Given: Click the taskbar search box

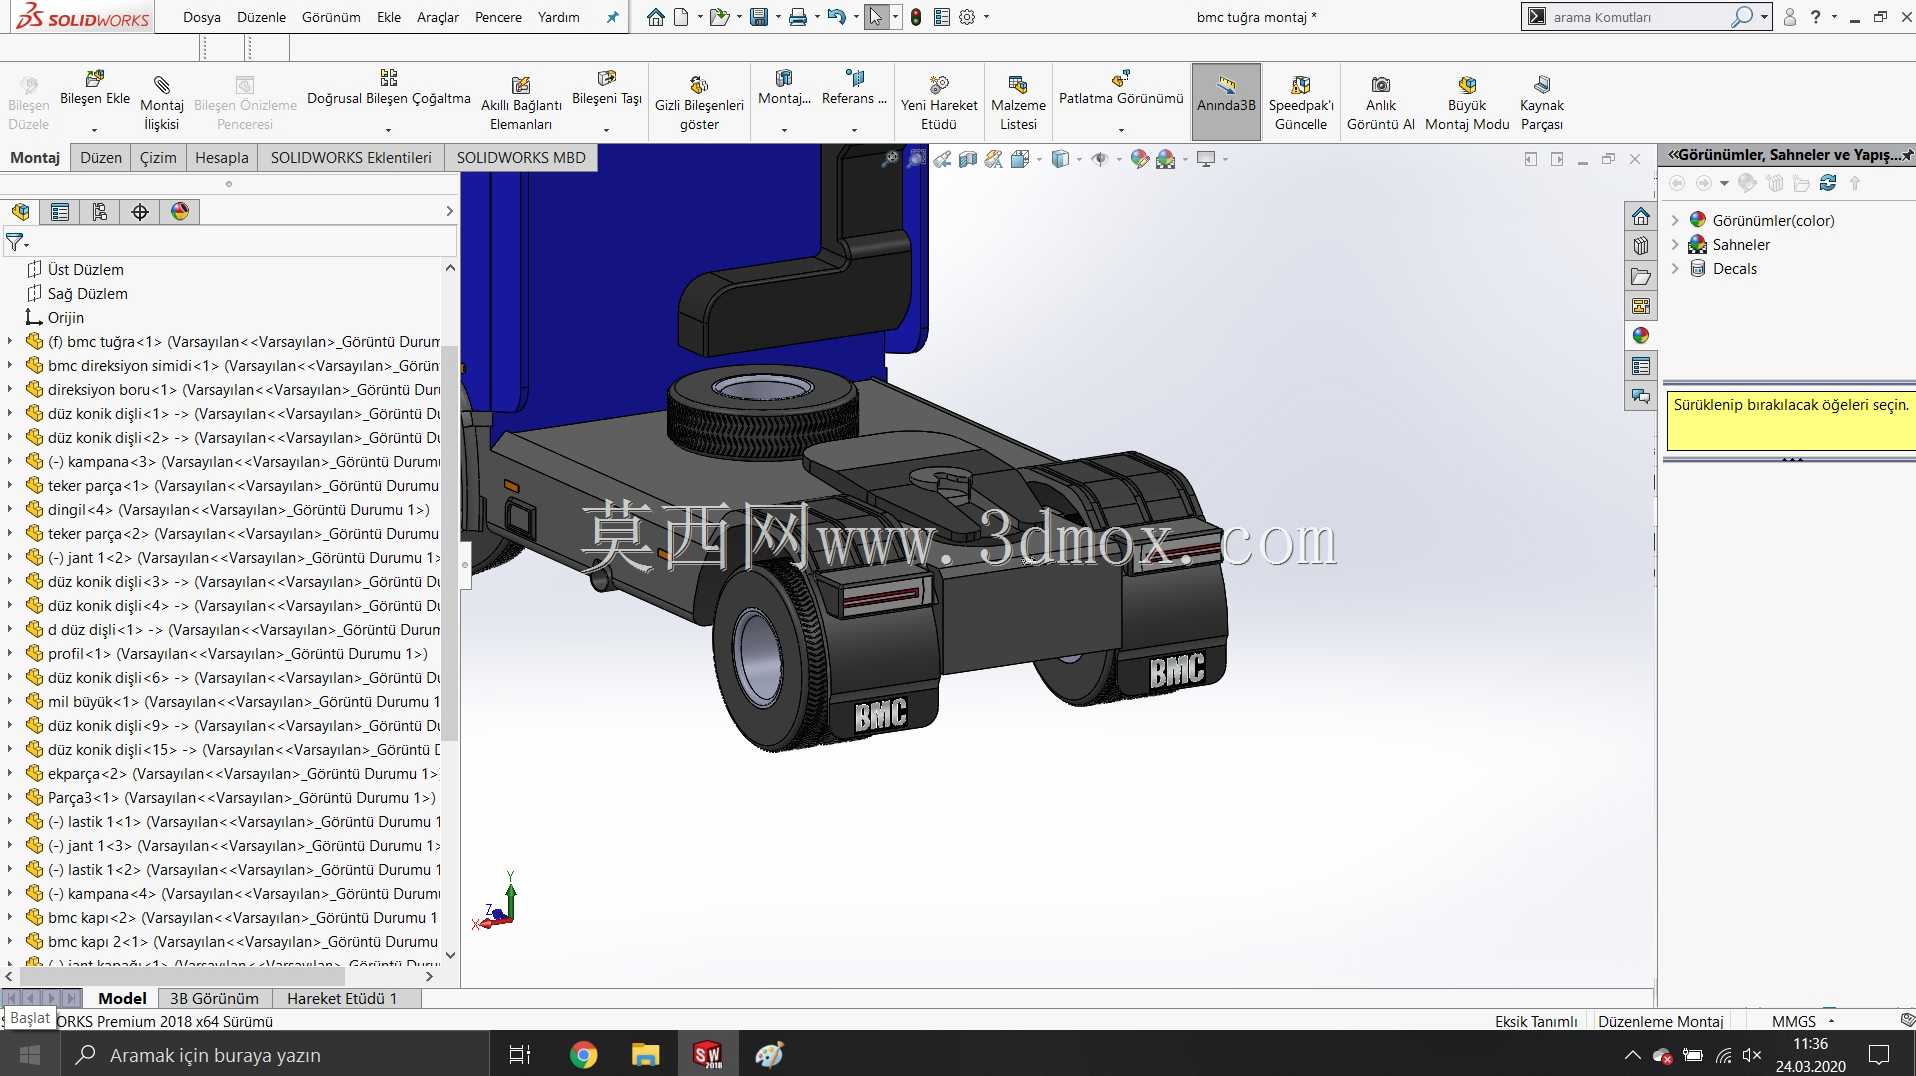Looking at the screenshot, I should pyautogui.click(x=275, y=1055).
